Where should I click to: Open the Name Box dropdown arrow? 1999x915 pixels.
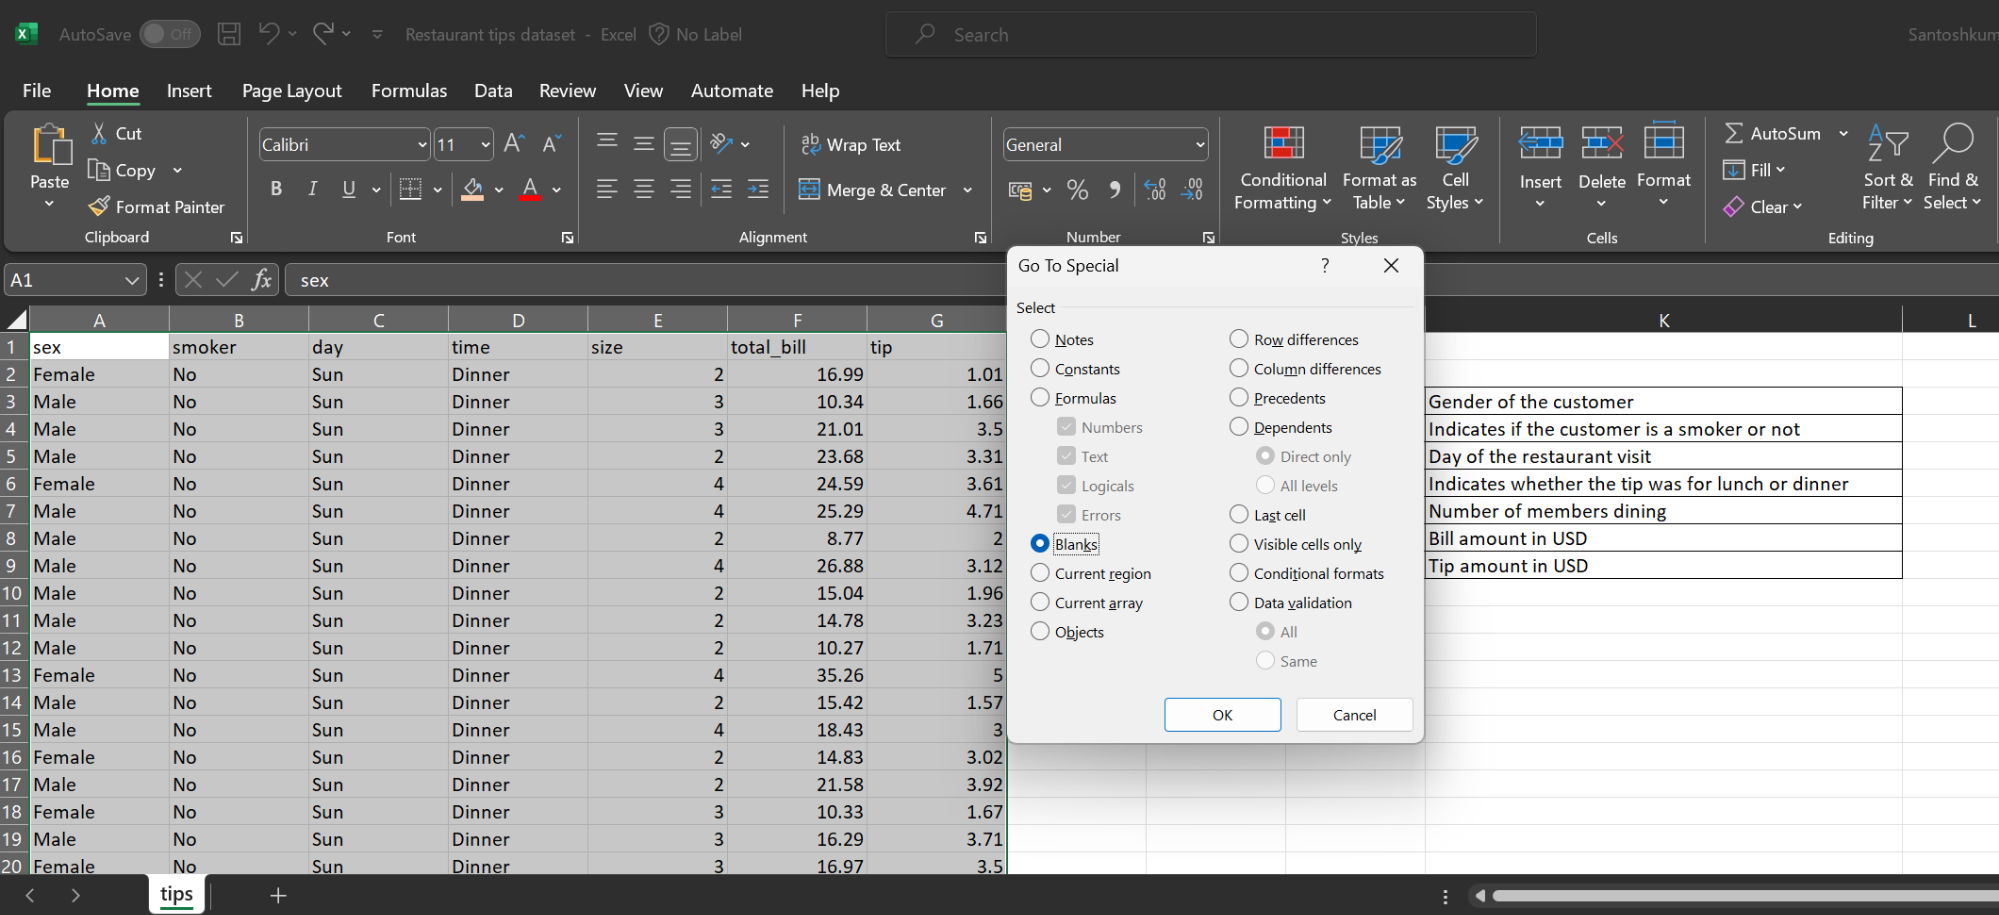[x=132, y=281]
